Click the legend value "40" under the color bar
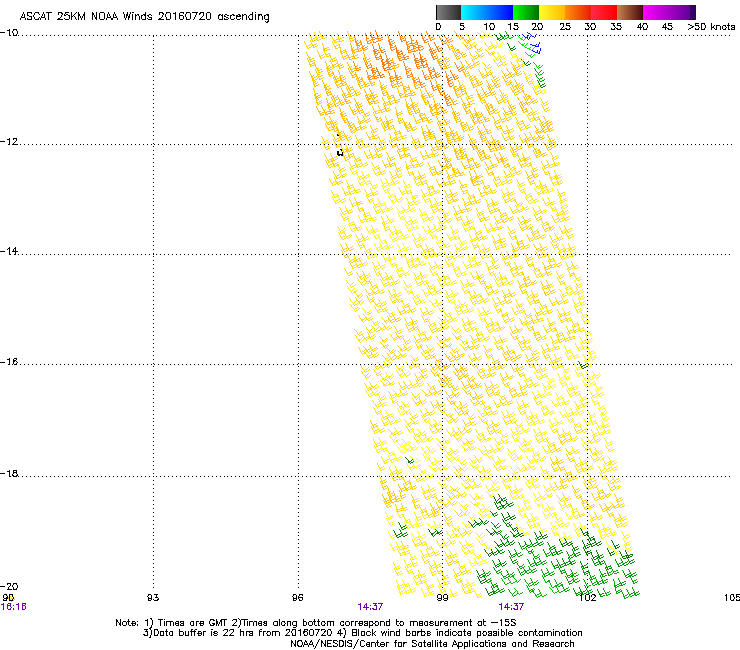This screenshot has height=650, width=740. [x=642, y=27]
